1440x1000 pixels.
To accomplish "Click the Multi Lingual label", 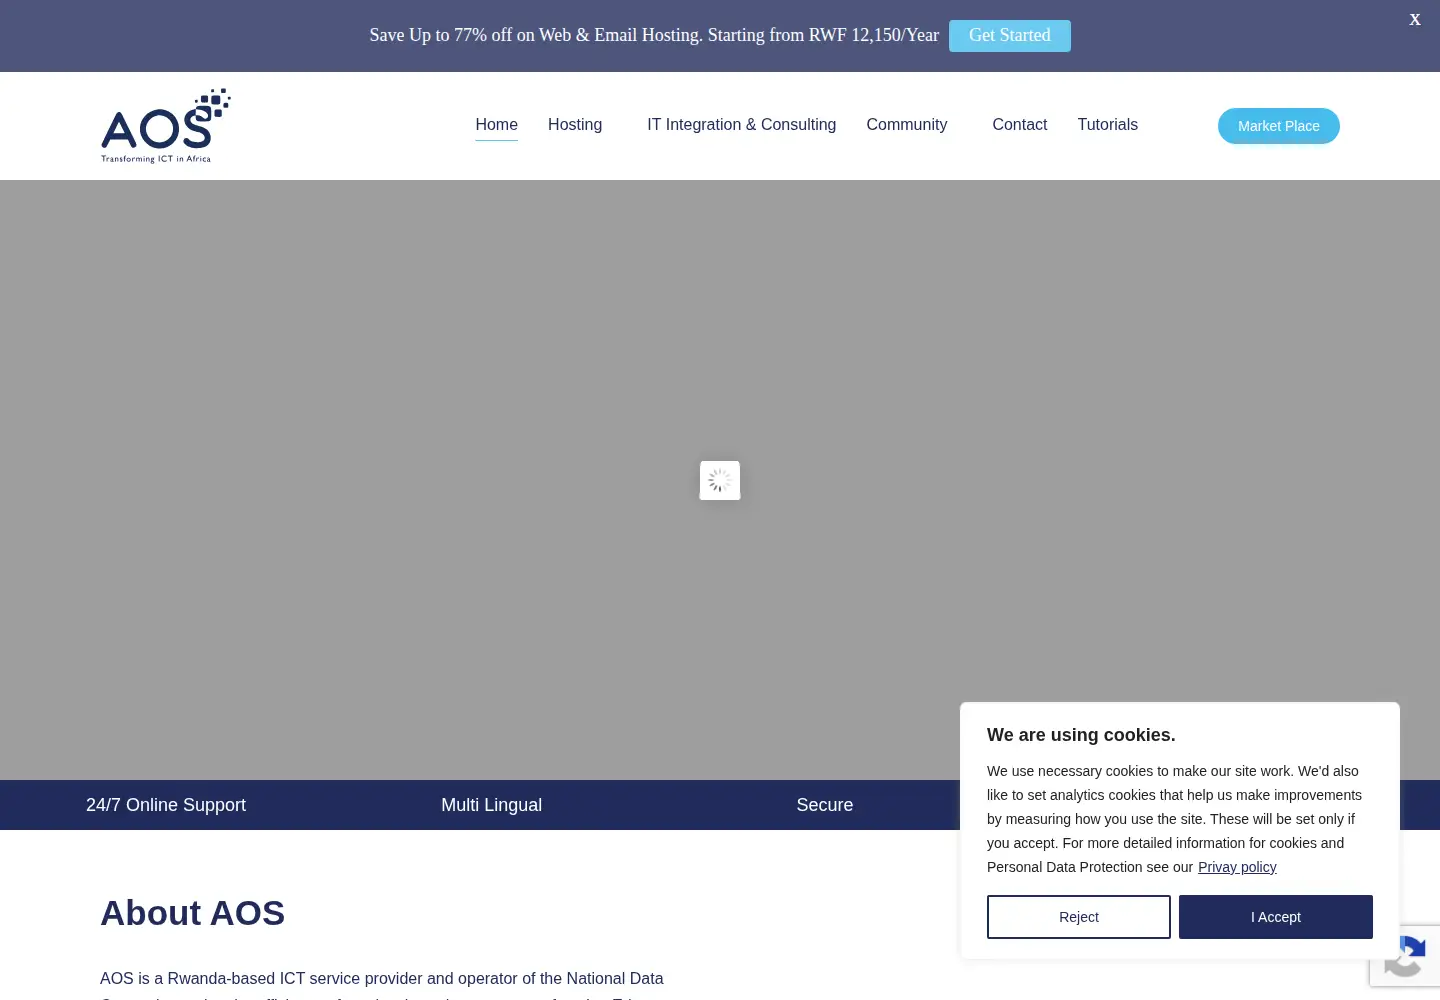I will click(491, 805).
